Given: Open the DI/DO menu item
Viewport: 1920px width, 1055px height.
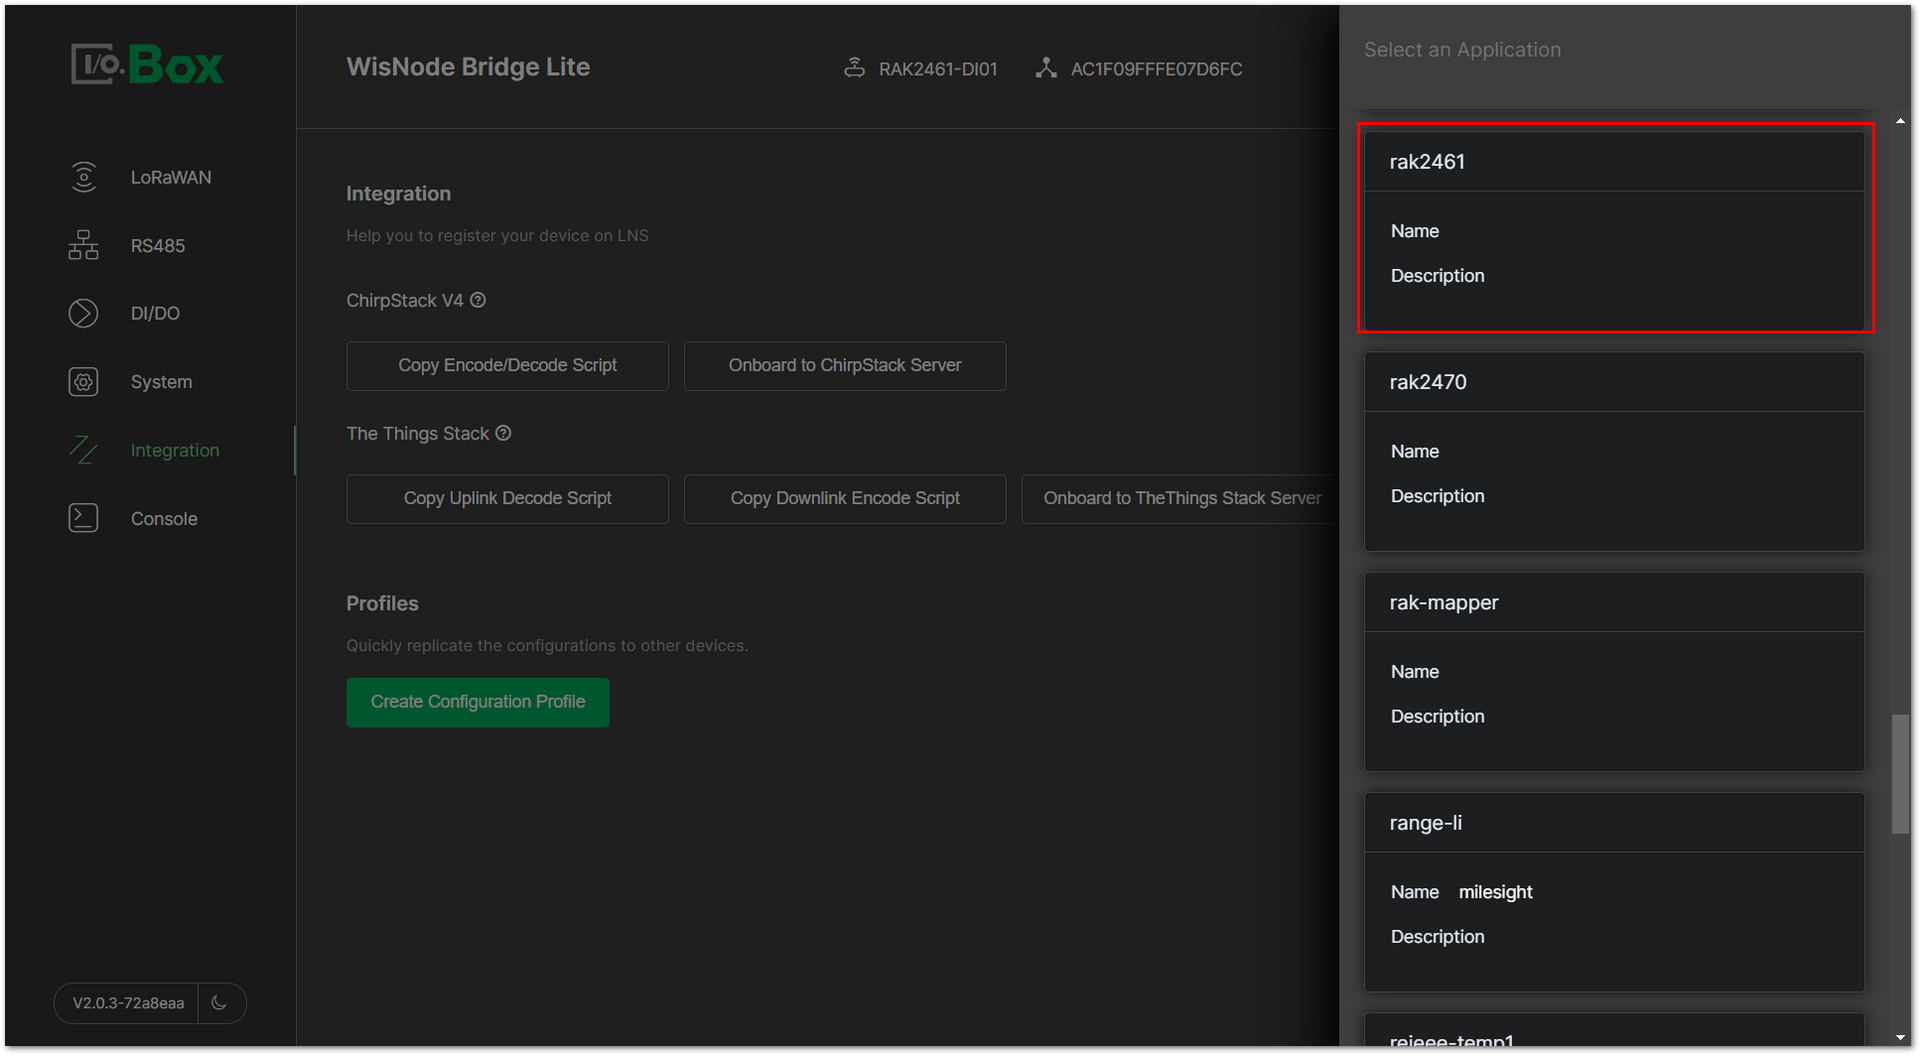Looking at the screenshot, I should [155, 313].
